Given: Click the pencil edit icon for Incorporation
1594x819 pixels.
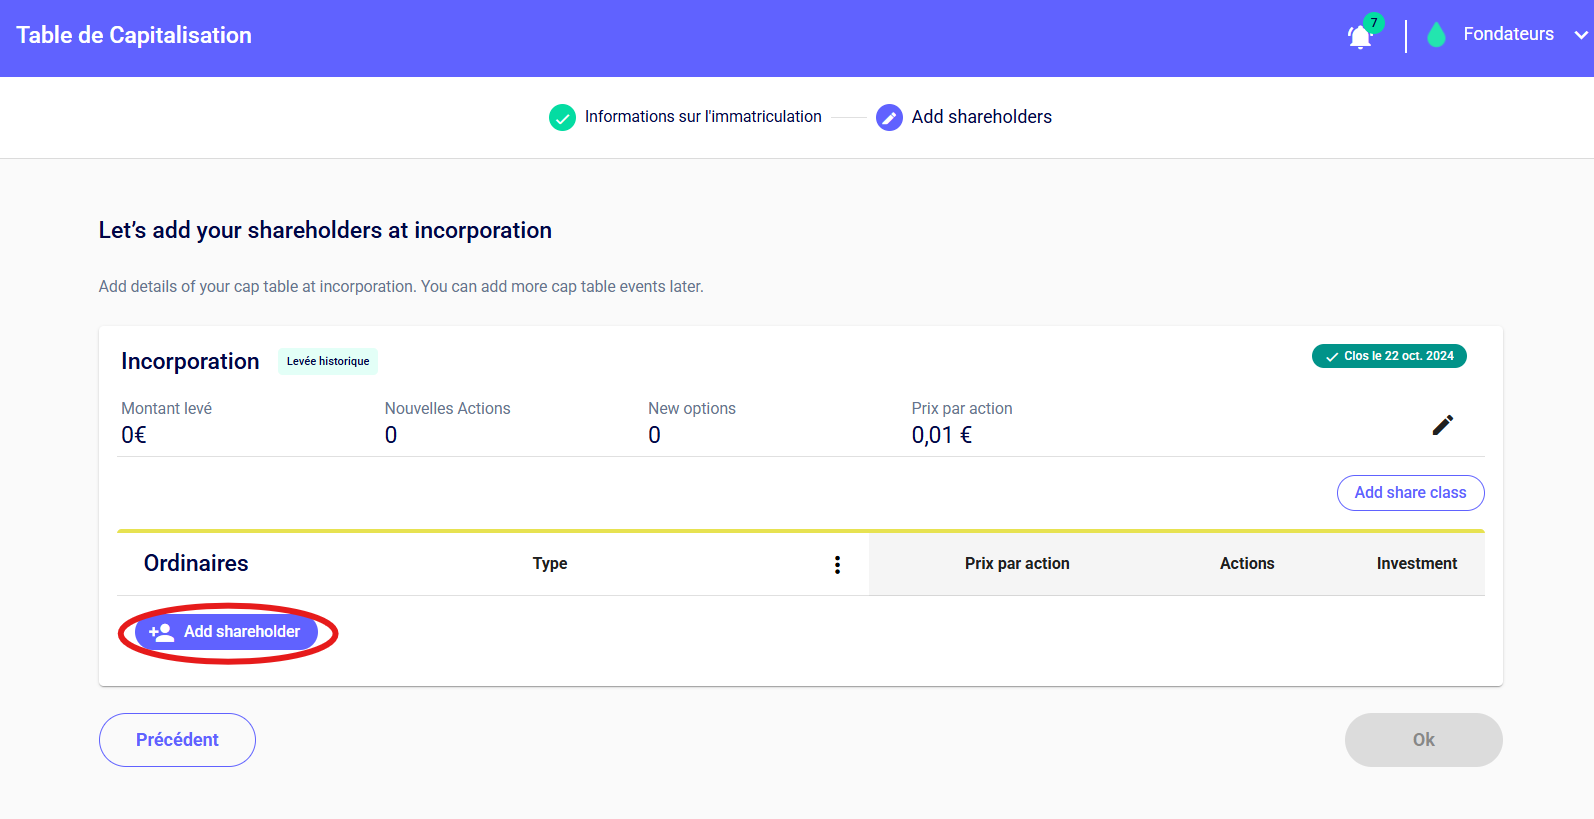Looking at the screenshot, I should coord(1442,425).
